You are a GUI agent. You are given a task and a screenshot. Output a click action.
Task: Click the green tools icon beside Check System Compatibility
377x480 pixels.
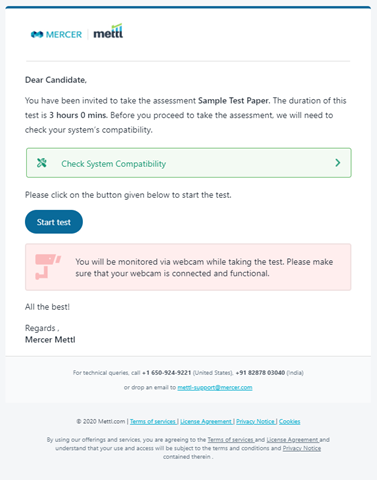[42, 163]
